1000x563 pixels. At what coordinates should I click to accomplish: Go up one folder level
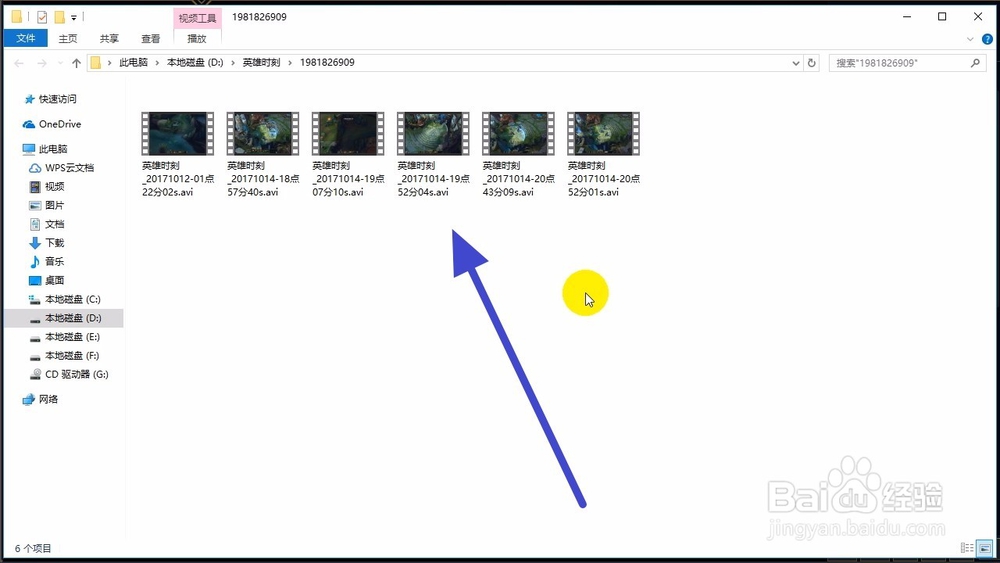77,63
